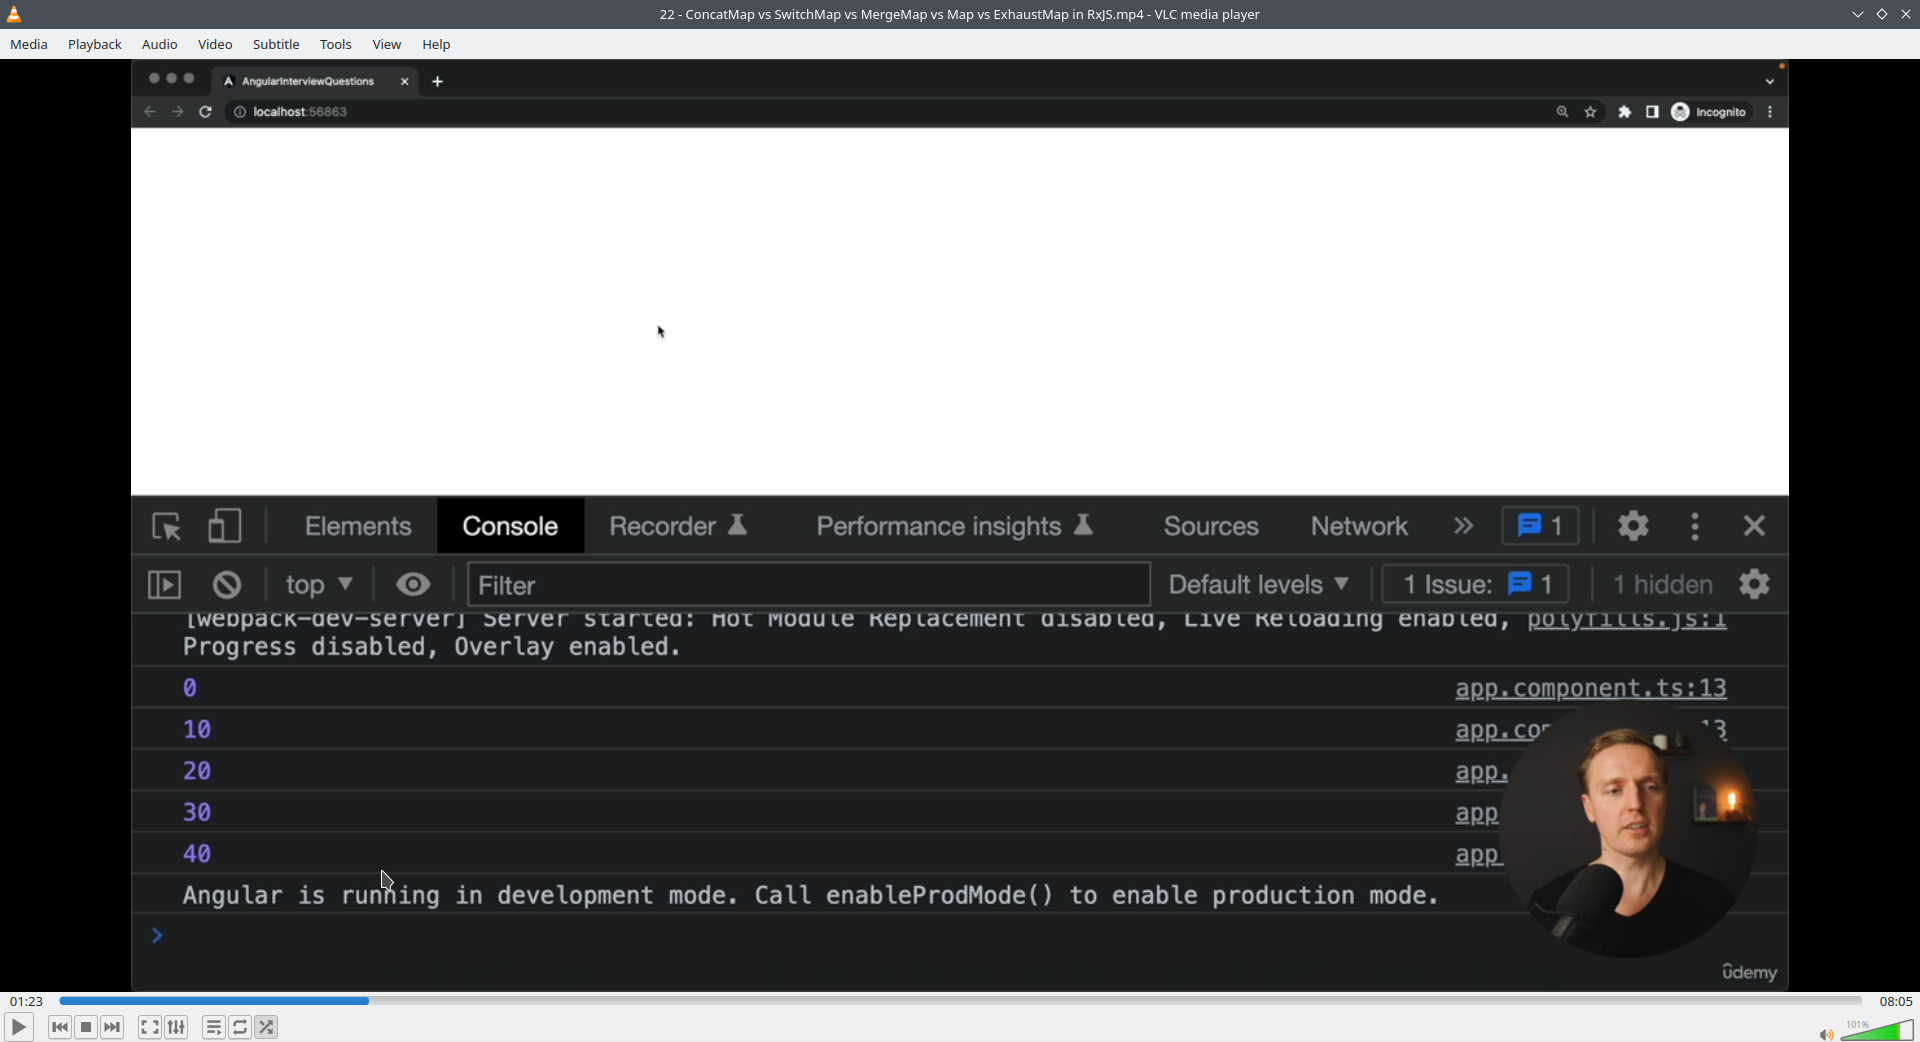Toggle loop mode in VLC
This screenshot has height=1042, width=1920.
[240, 1027]
